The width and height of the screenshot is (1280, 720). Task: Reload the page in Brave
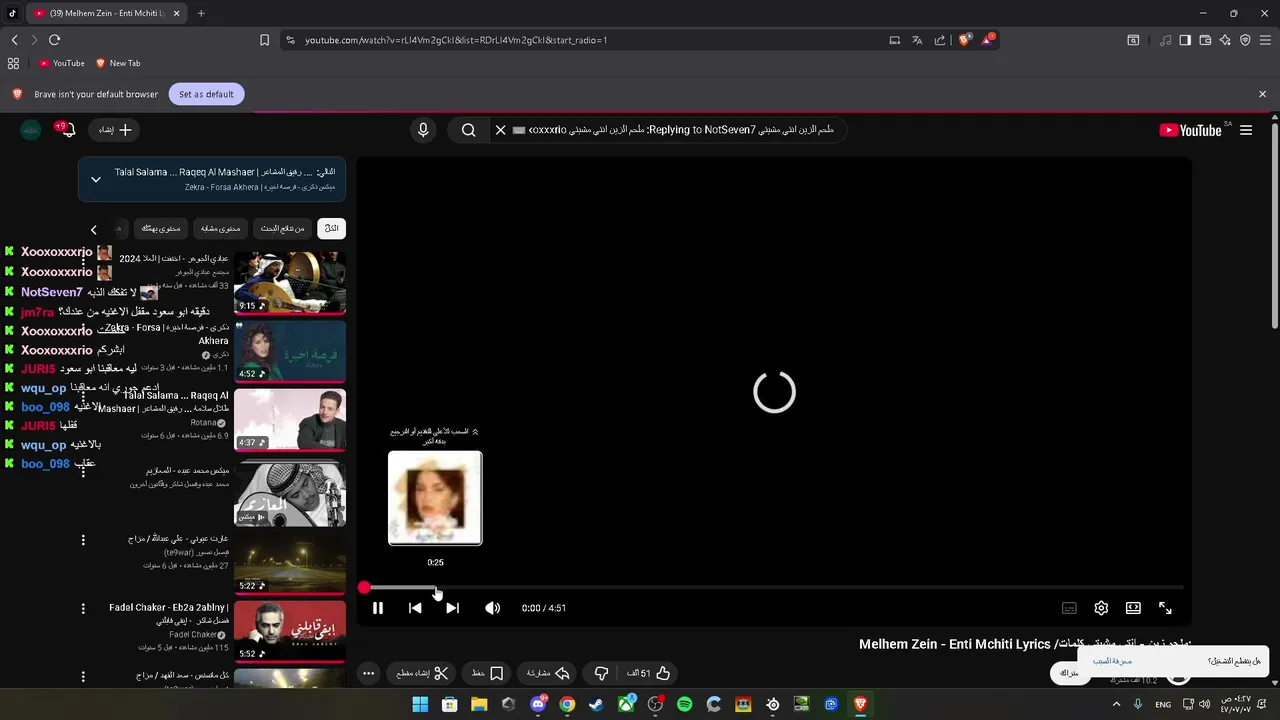tap(54, 40)
